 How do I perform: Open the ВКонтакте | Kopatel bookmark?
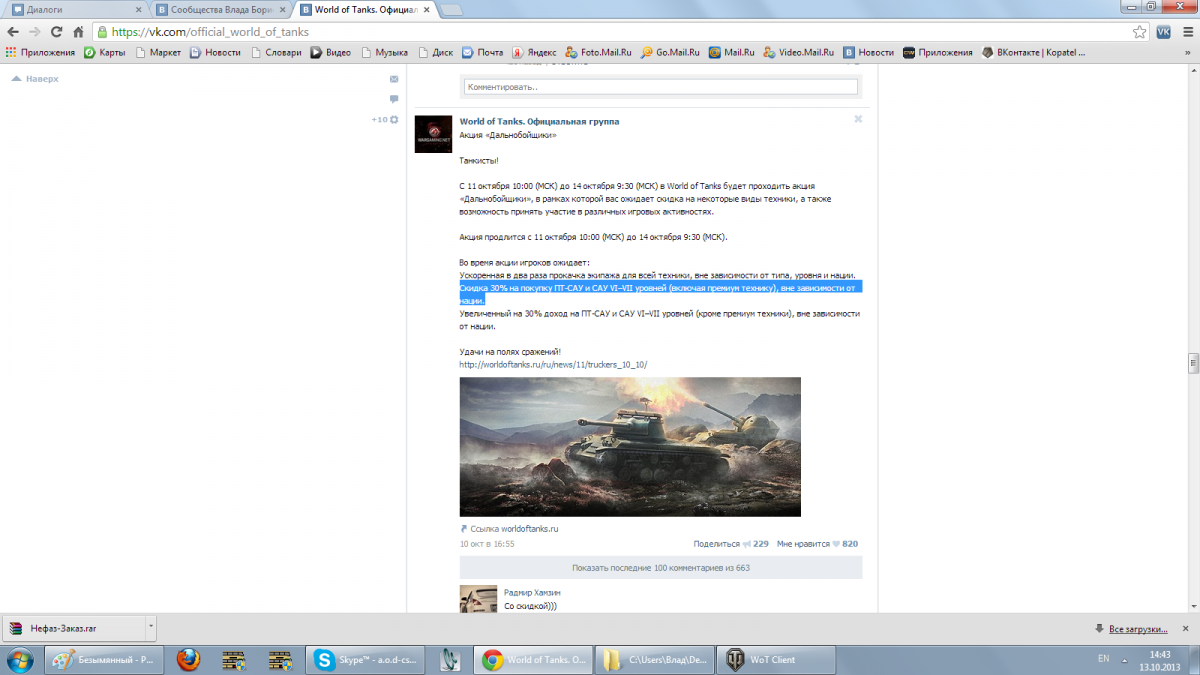[1033, 52]
